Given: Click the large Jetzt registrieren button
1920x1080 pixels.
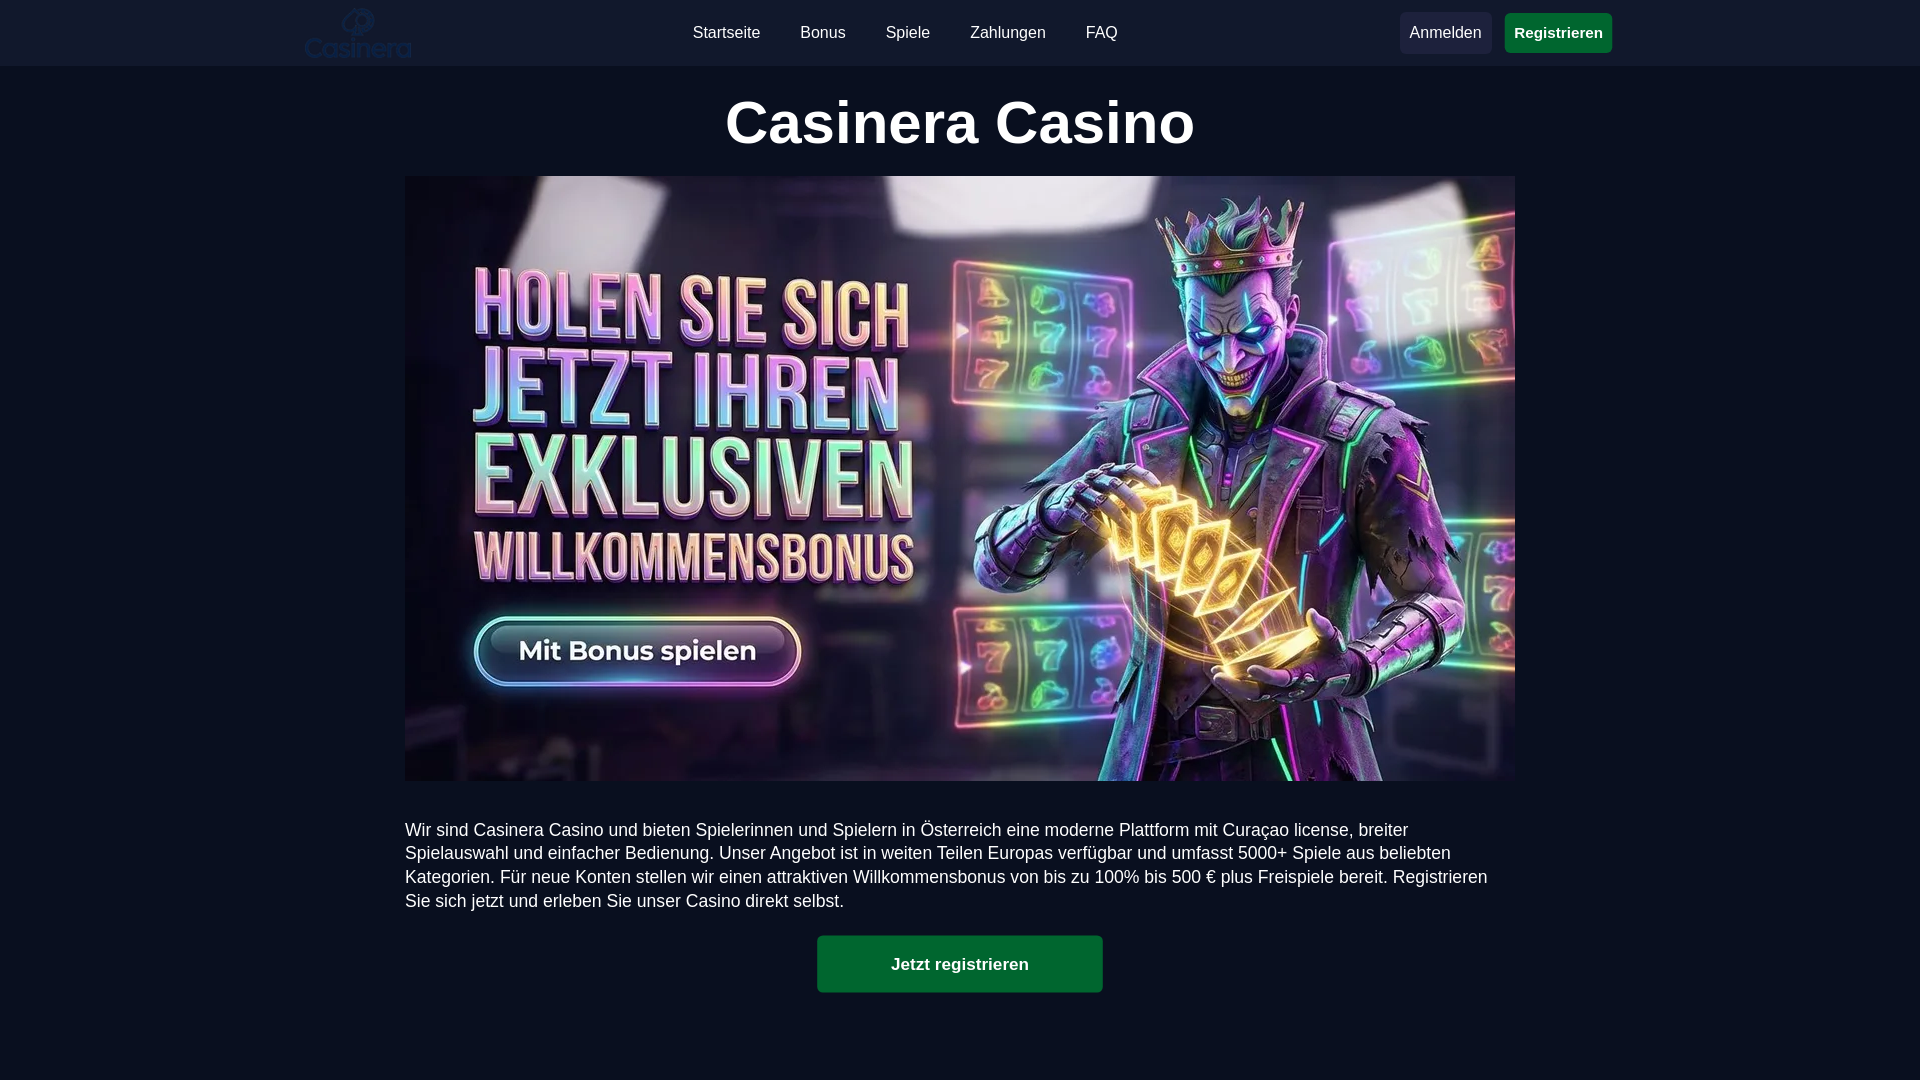Looking at the screenshot, I should click(959, 964).
